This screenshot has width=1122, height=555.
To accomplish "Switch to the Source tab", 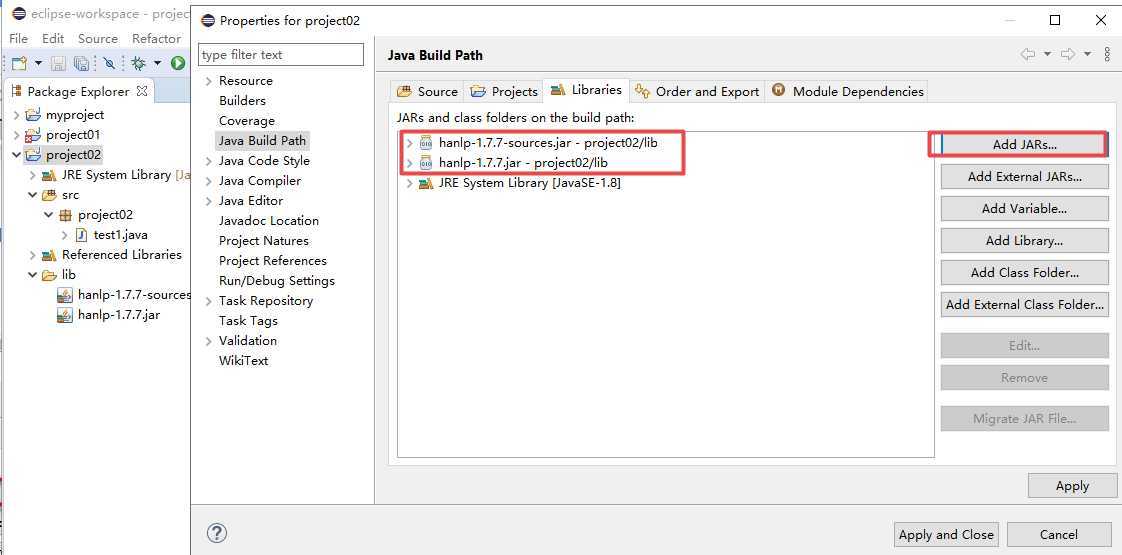I will click(x=427, y=92).
